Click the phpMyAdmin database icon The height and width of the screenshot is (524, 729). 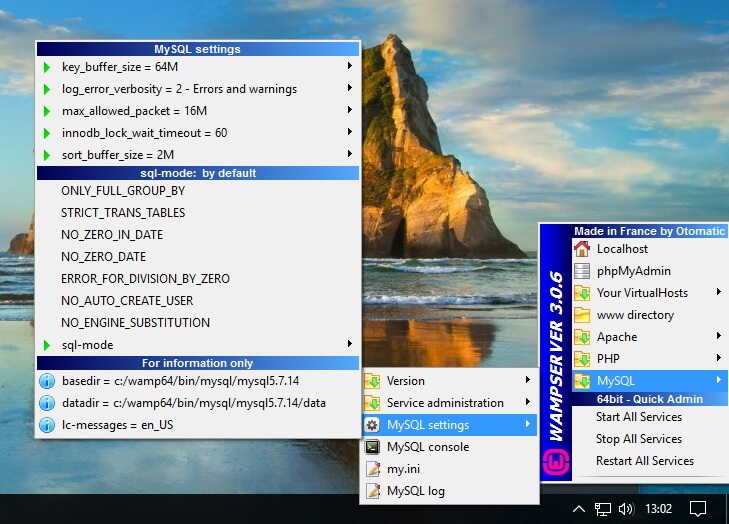click(x=582, y=271)
